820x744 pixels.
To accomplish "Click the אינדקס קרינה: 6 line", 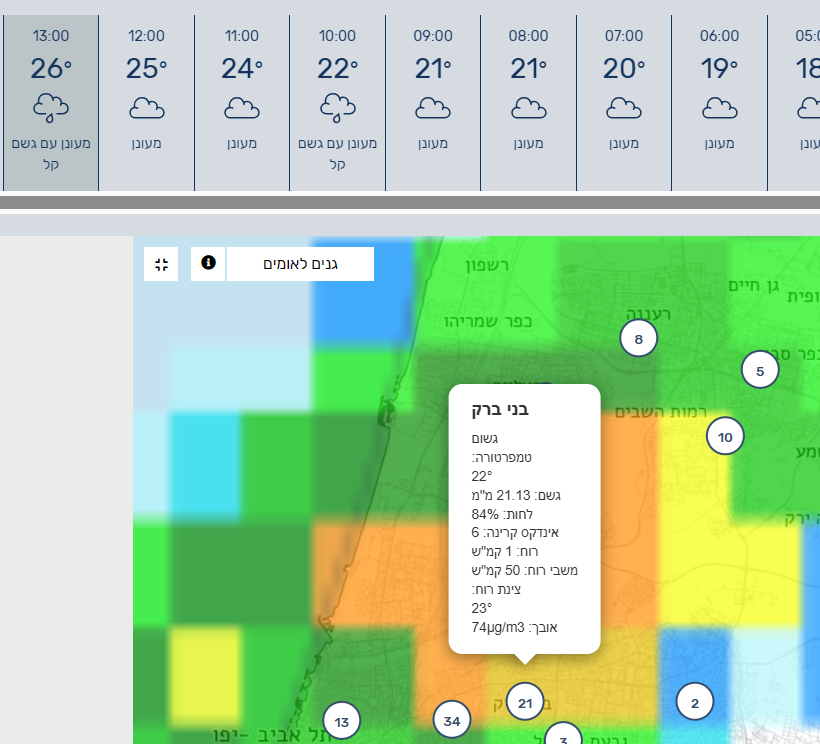I will [515, 533].
